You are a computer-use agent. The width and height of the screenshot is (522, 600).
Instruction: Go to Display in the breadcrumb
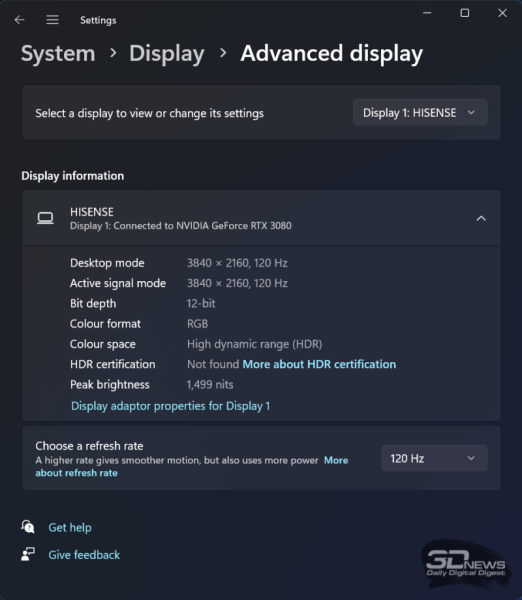tap(167, 53)
